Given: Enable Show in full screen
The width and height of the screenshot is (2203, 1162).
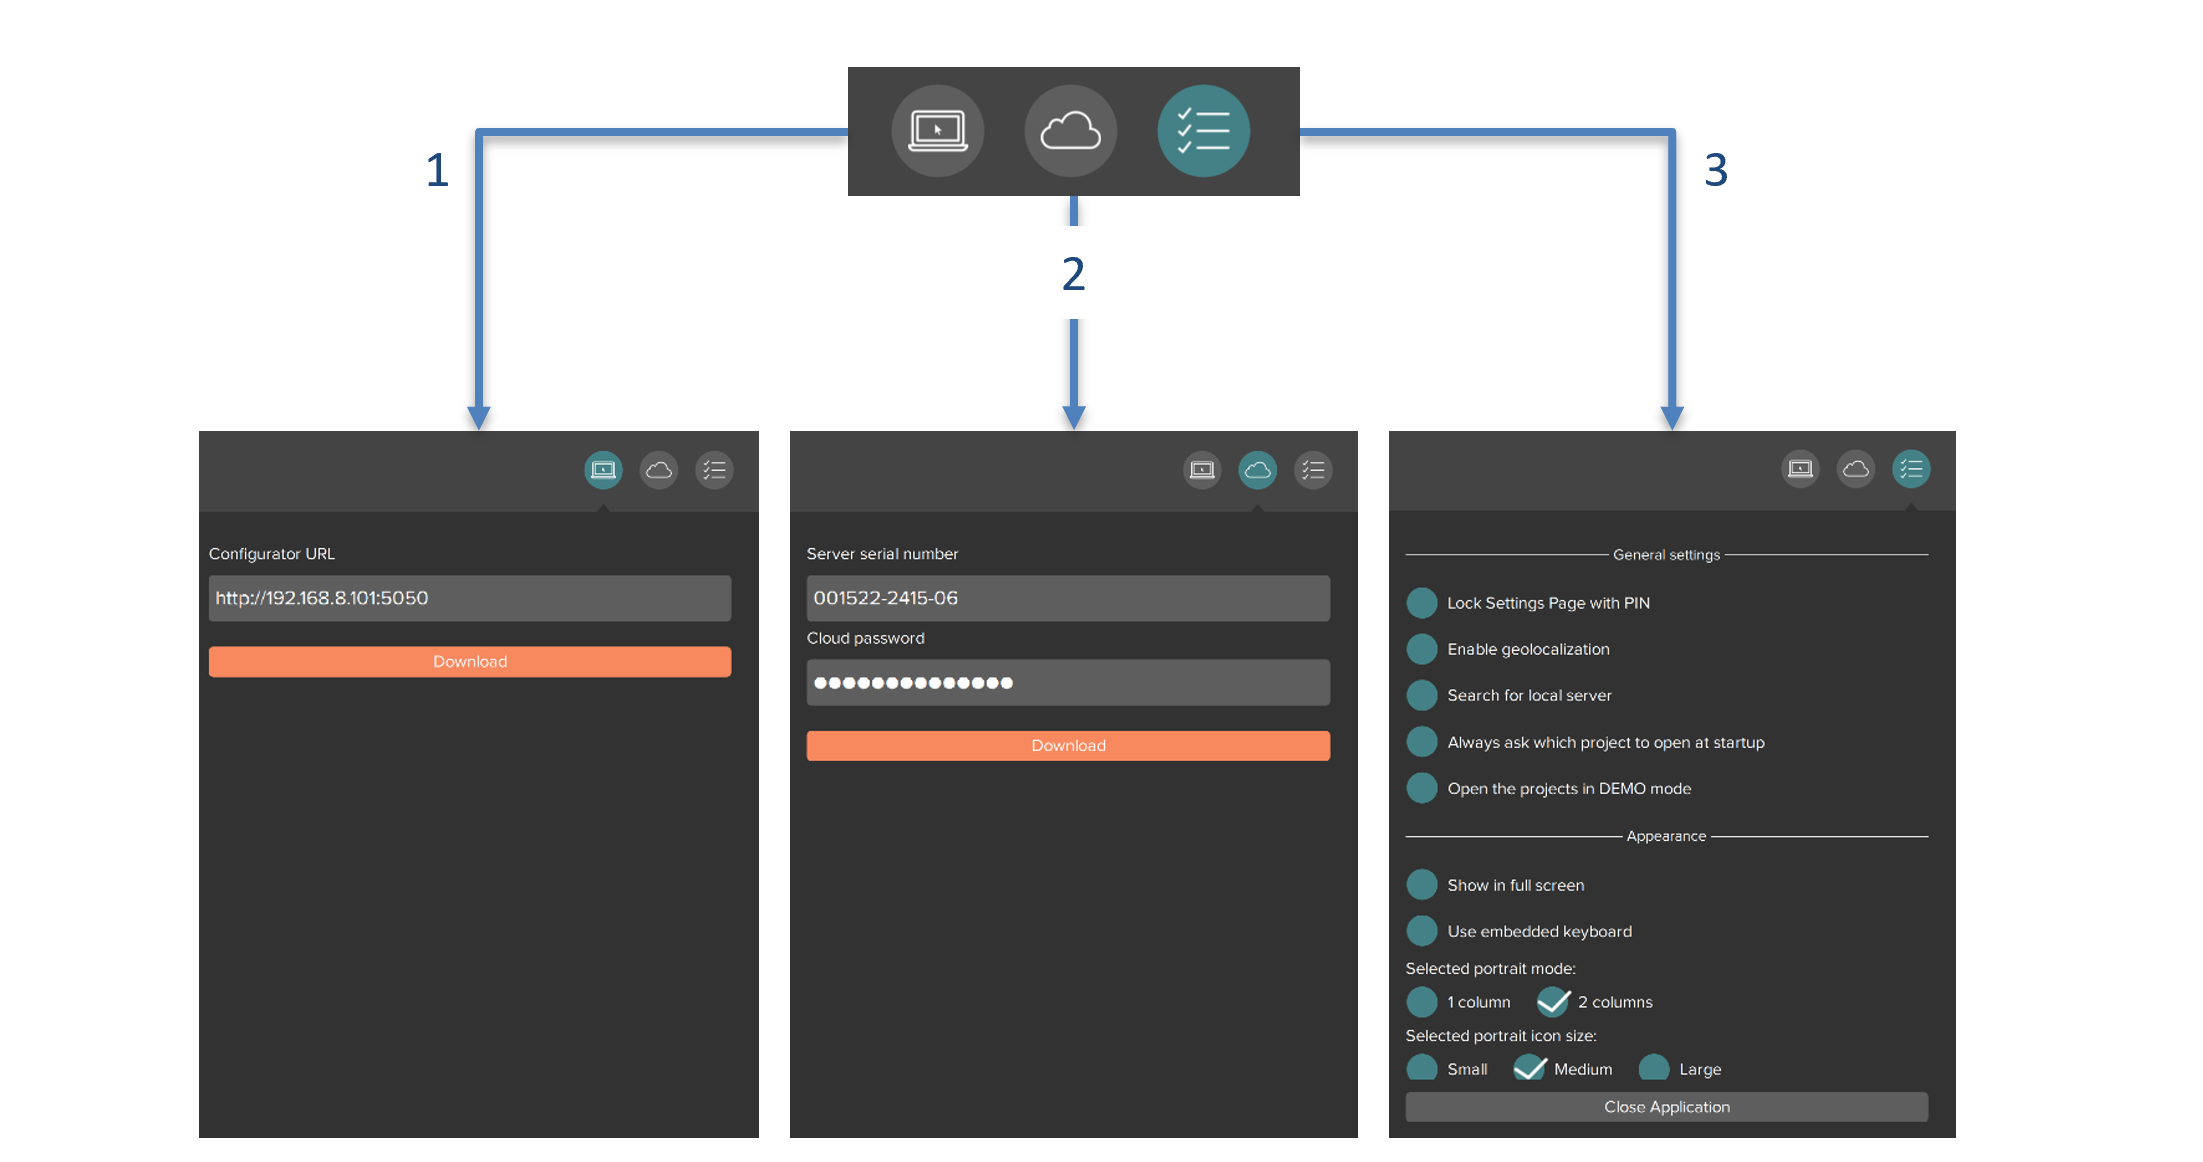Looking at the screenshot, I should tap(1422, 885).
